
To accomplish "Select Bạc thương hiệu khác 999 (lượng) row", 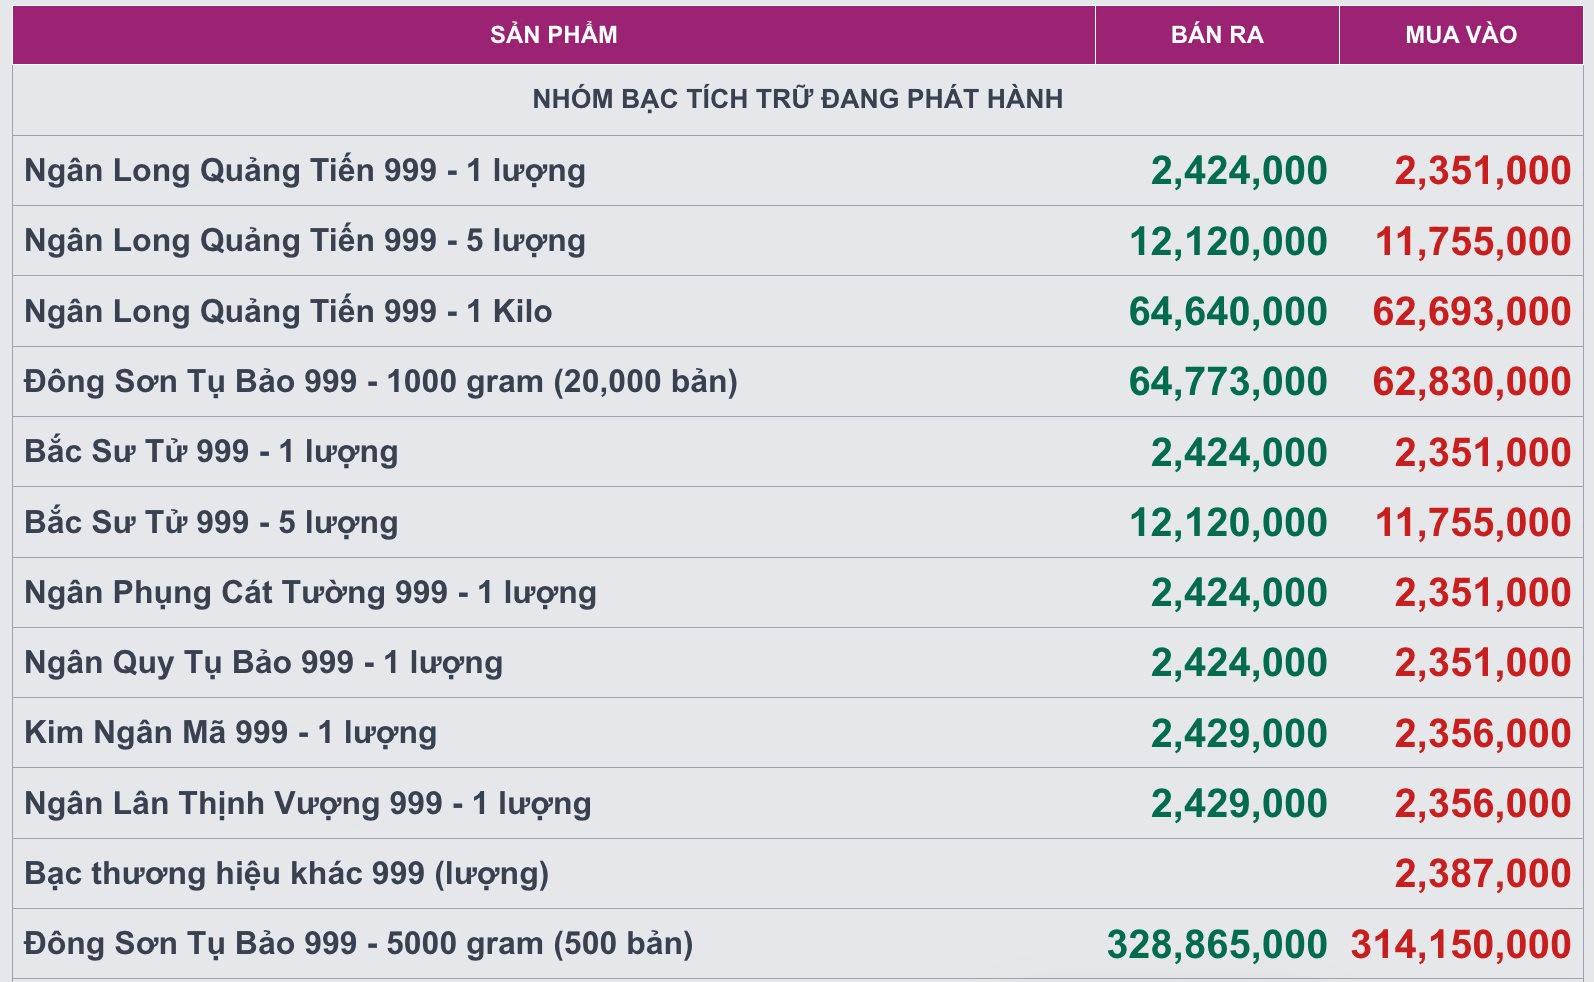I will pyautogui.click(x=797, y=874).
